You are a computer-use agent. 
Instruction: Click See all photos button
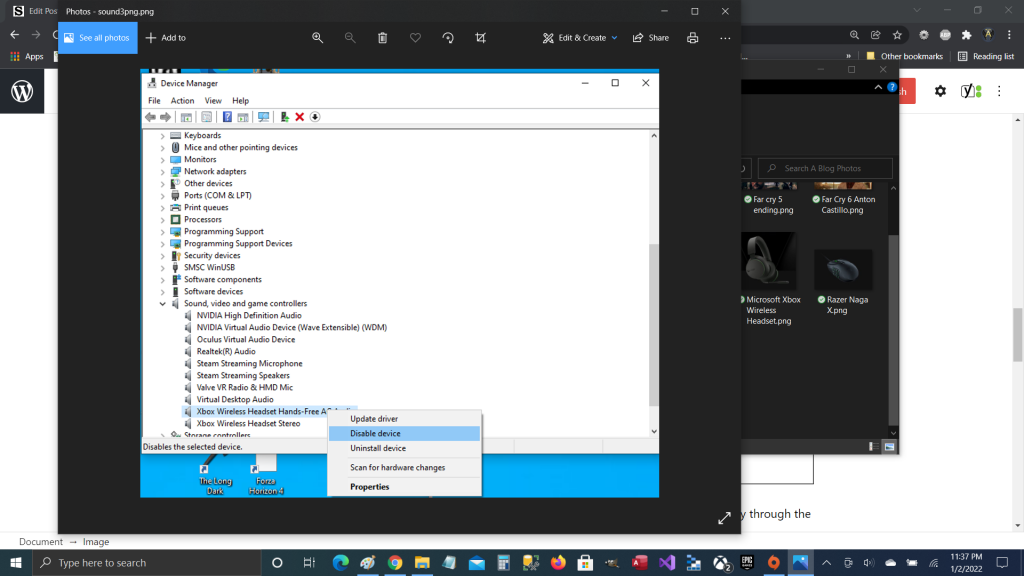(97, 38)
